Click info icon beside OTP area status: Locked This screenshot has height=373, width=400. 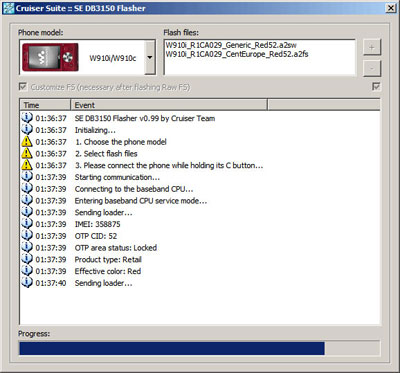click(27, 248)
